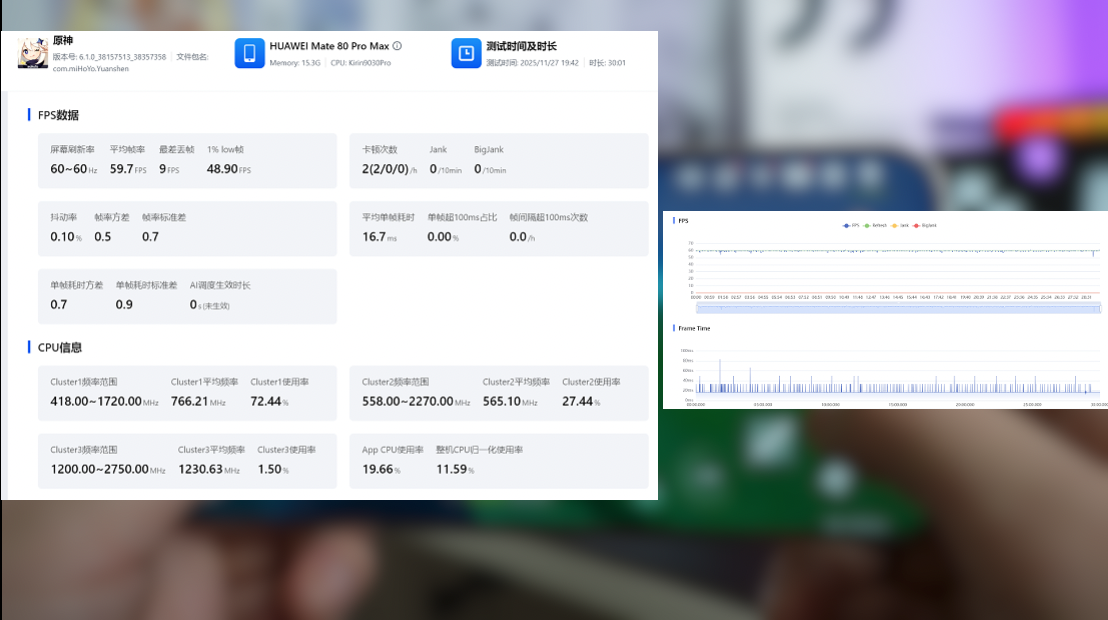Image resolution: width=1108 pixels, height=620 pixels.
Task: Toggle the Jank series in chart legend
Action: pyautogui.click(x=900, y=226)
